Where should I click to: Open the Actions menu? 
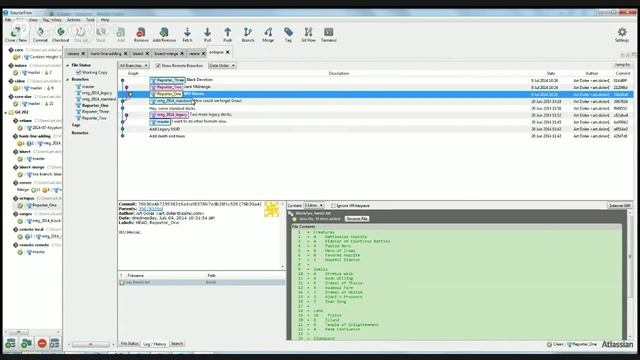(73, 20)
